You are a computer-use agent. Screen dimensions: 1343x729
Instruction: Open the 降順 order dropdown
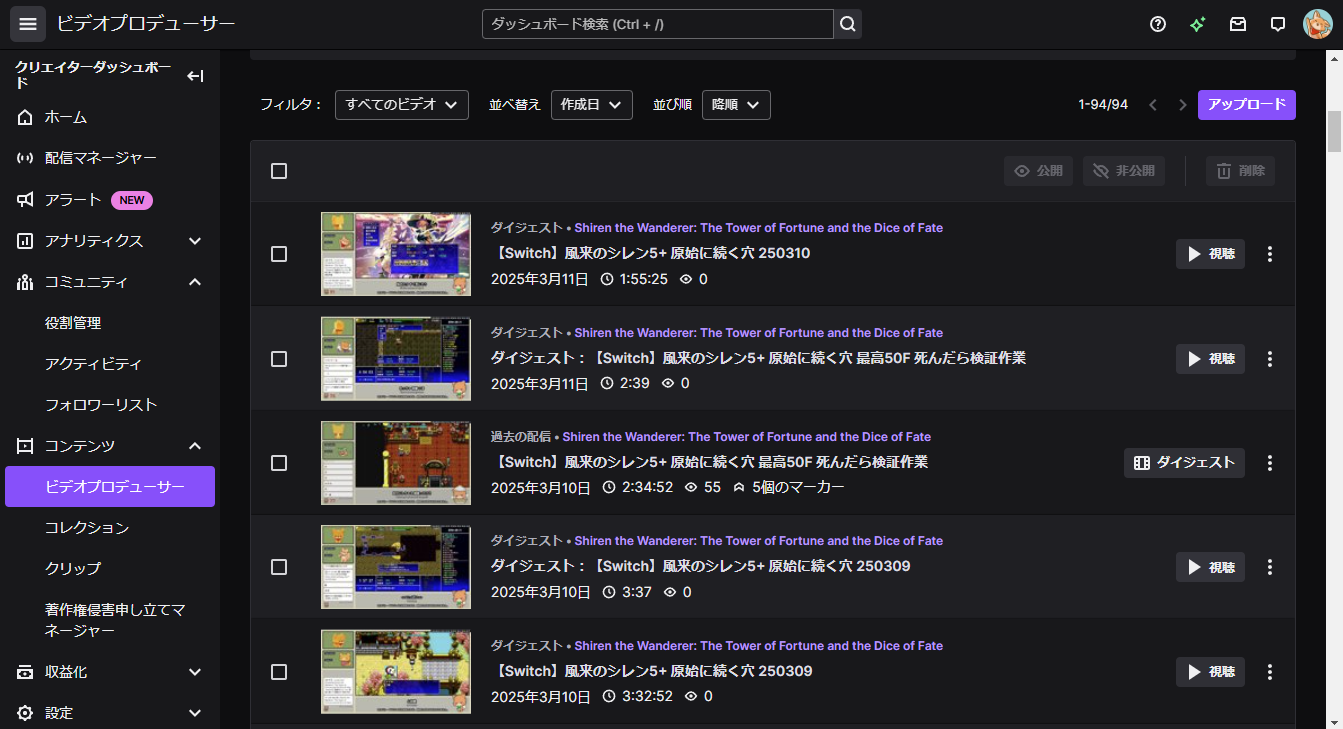[735, 104]
